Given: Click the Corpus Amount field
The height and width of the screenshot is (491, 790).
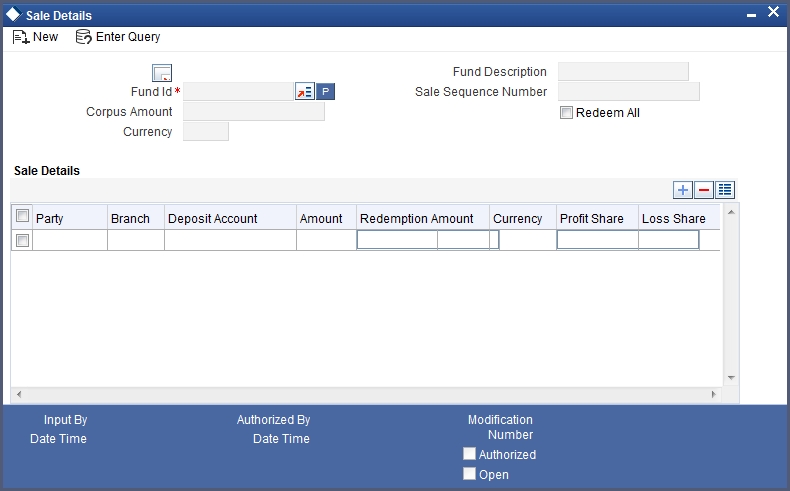Looking at the screenshot, I should click(x=254, y=112).
